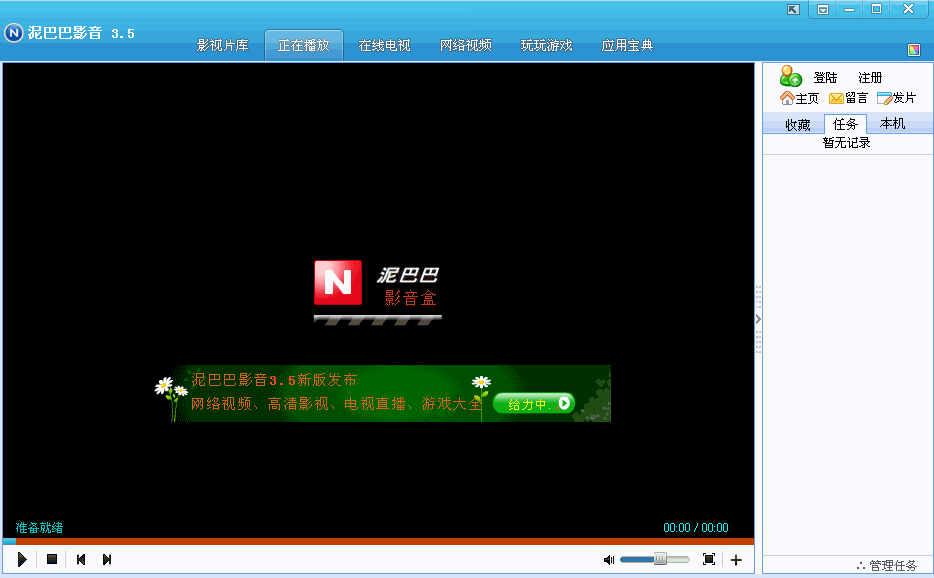Viewport: 934px width, 578px height.
Task: Click the 暂无记录 text
Action: click(x=846, y=143)
